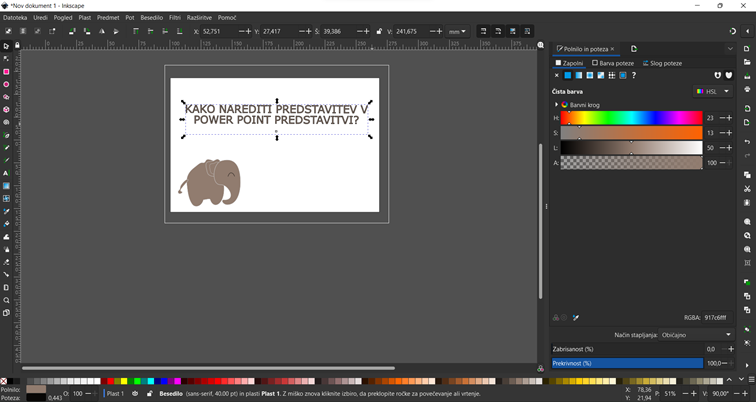Open the mm units dropdown
756x402 pixels.
click(457, 31)
